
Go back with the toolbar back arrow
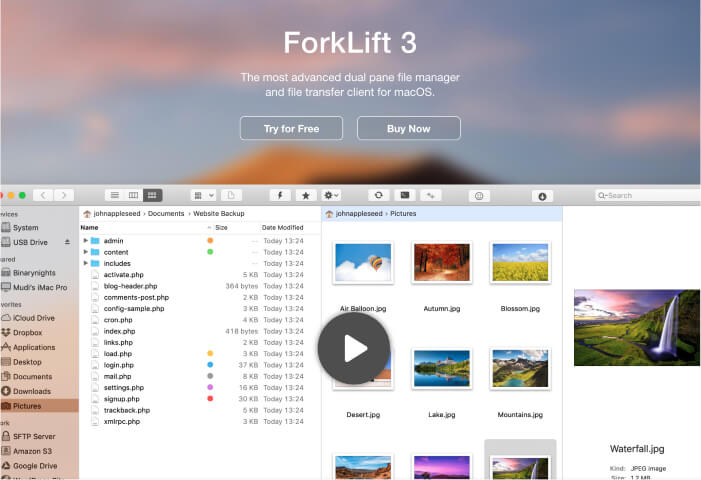(x=43, y=195)
